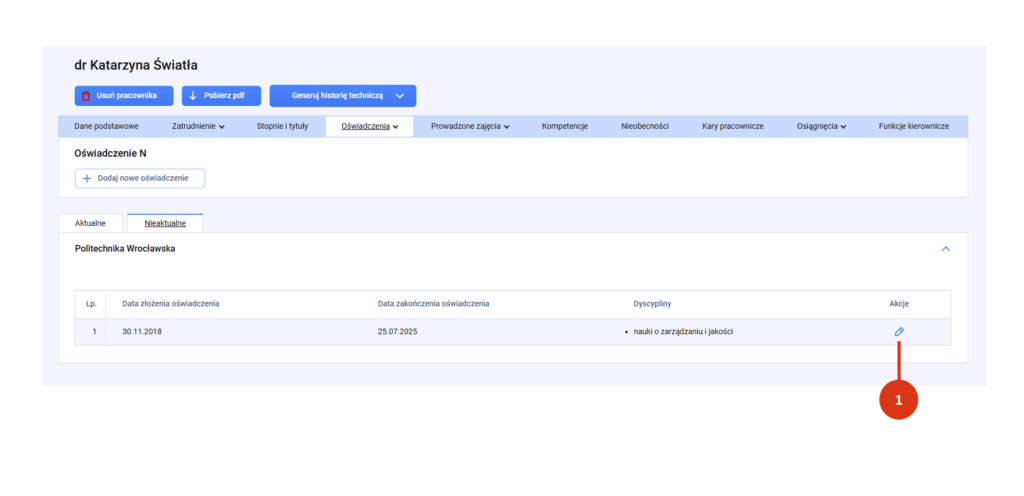Open the Kompetencje tab
Viewport: 1024px width, 496px height.
point(565,126)
